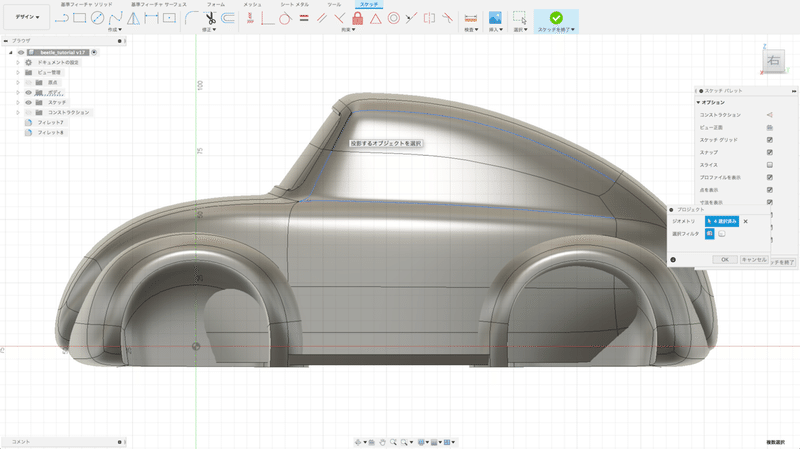Click キャンセル in the プロジェクト dialog

[752, 259]
